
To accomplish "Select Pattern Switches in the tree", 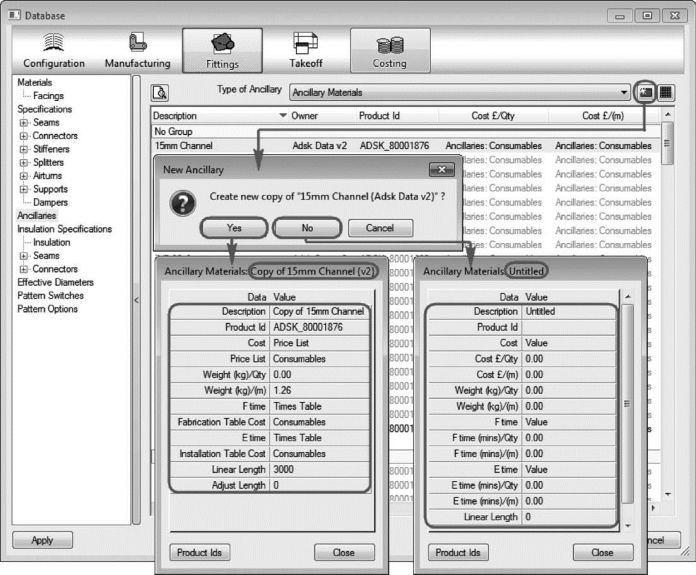I will click(51, 296).
